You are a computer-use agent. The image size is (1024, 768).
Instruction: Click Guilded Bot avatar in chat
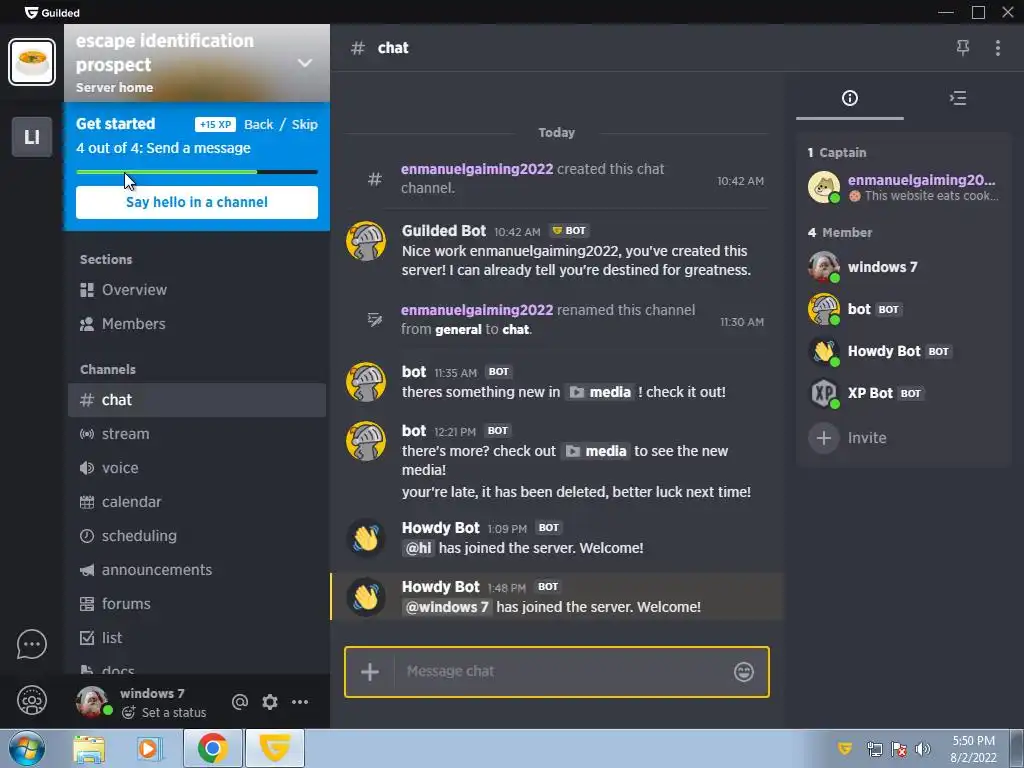click(366, 241)
